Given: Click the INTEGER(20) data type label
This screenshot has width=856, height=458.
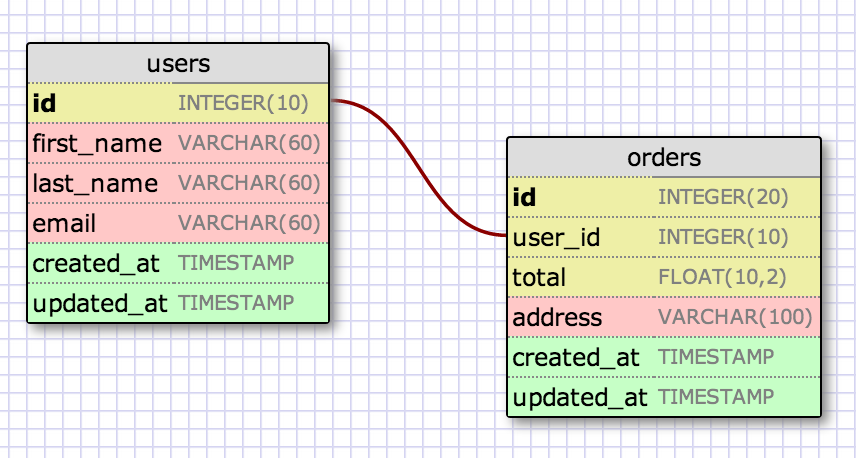Looking at the screenshot, I should point(723,197).
